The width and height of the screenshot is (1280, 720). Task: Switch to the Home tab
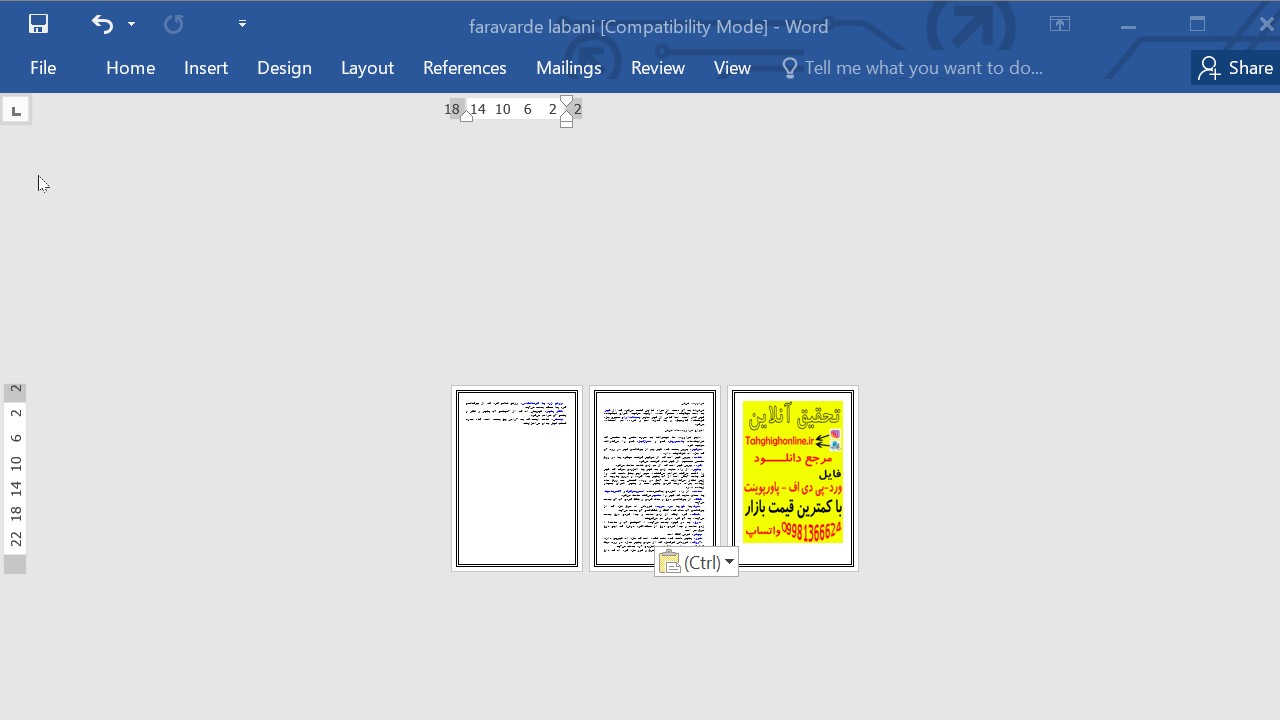(130, 68)
